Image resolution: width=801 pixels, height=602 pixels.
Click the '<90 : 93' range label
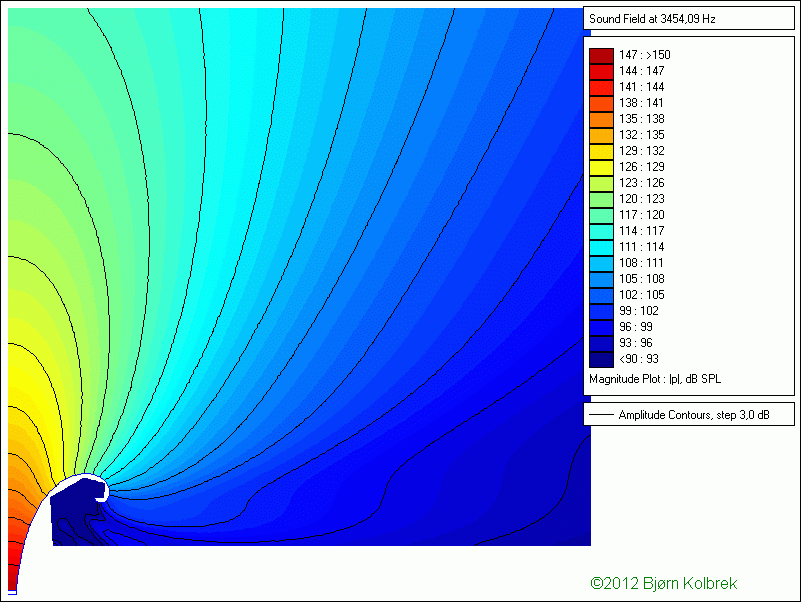pyautogui.click(x=639, y=359)
